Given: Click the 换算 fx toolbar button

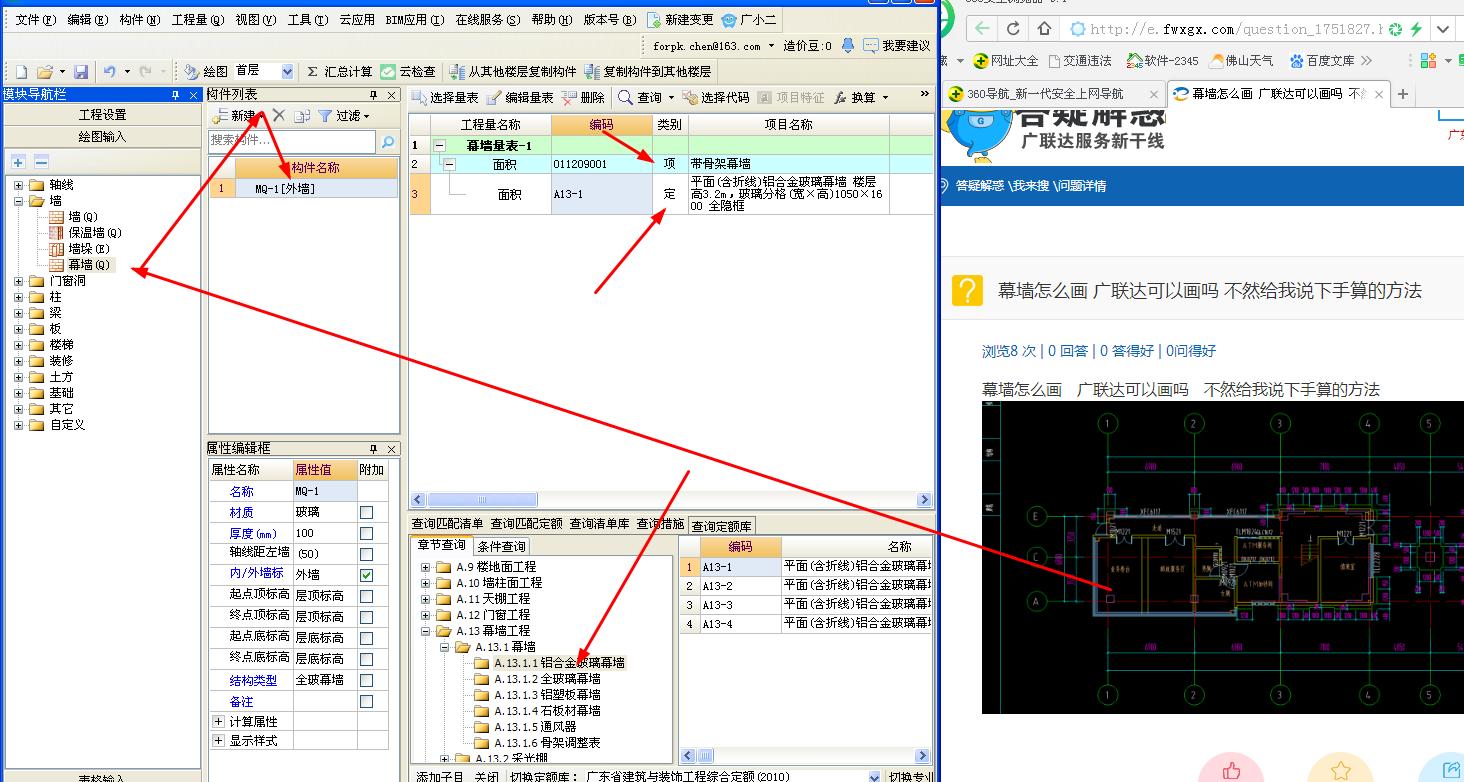Looking at the screenshot, I should click(855, 98).
